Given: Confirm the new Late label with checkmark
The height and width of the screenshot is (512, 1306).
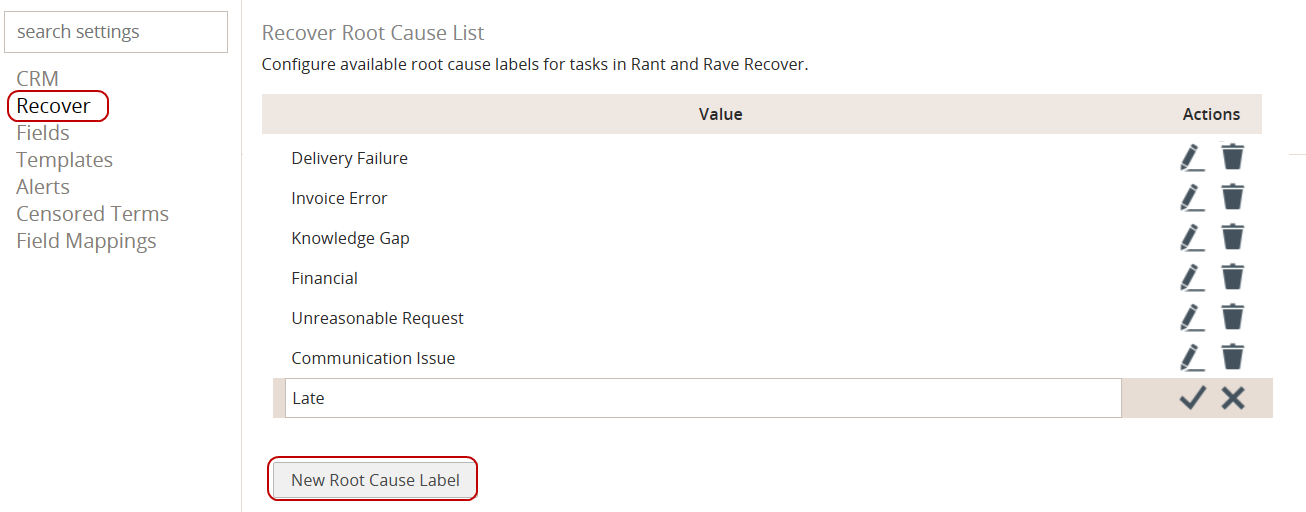Looking at the screenshot, I should (x=1192, y=398).
